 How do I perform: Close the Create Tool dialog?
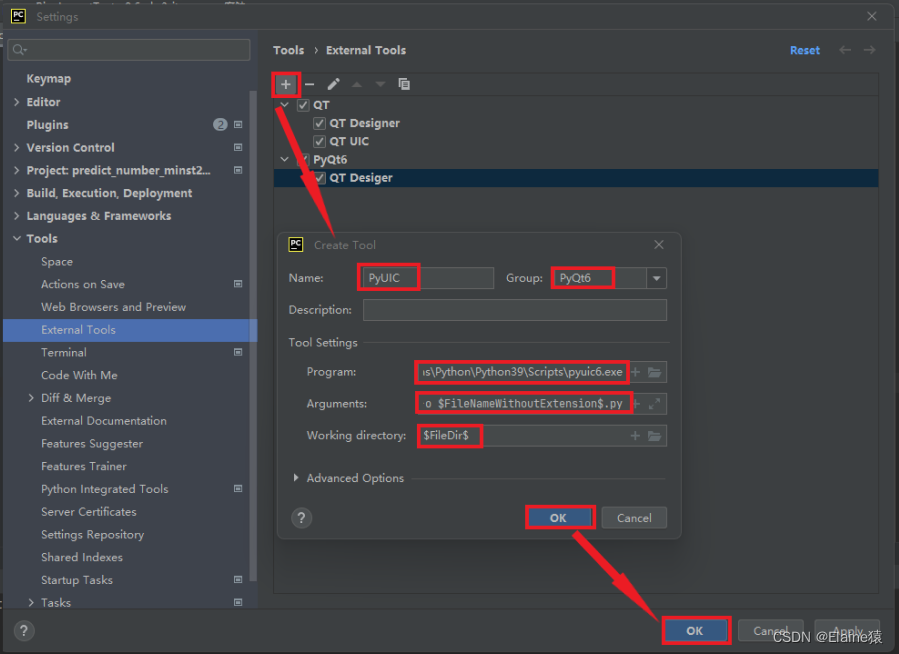pos(659,245)
